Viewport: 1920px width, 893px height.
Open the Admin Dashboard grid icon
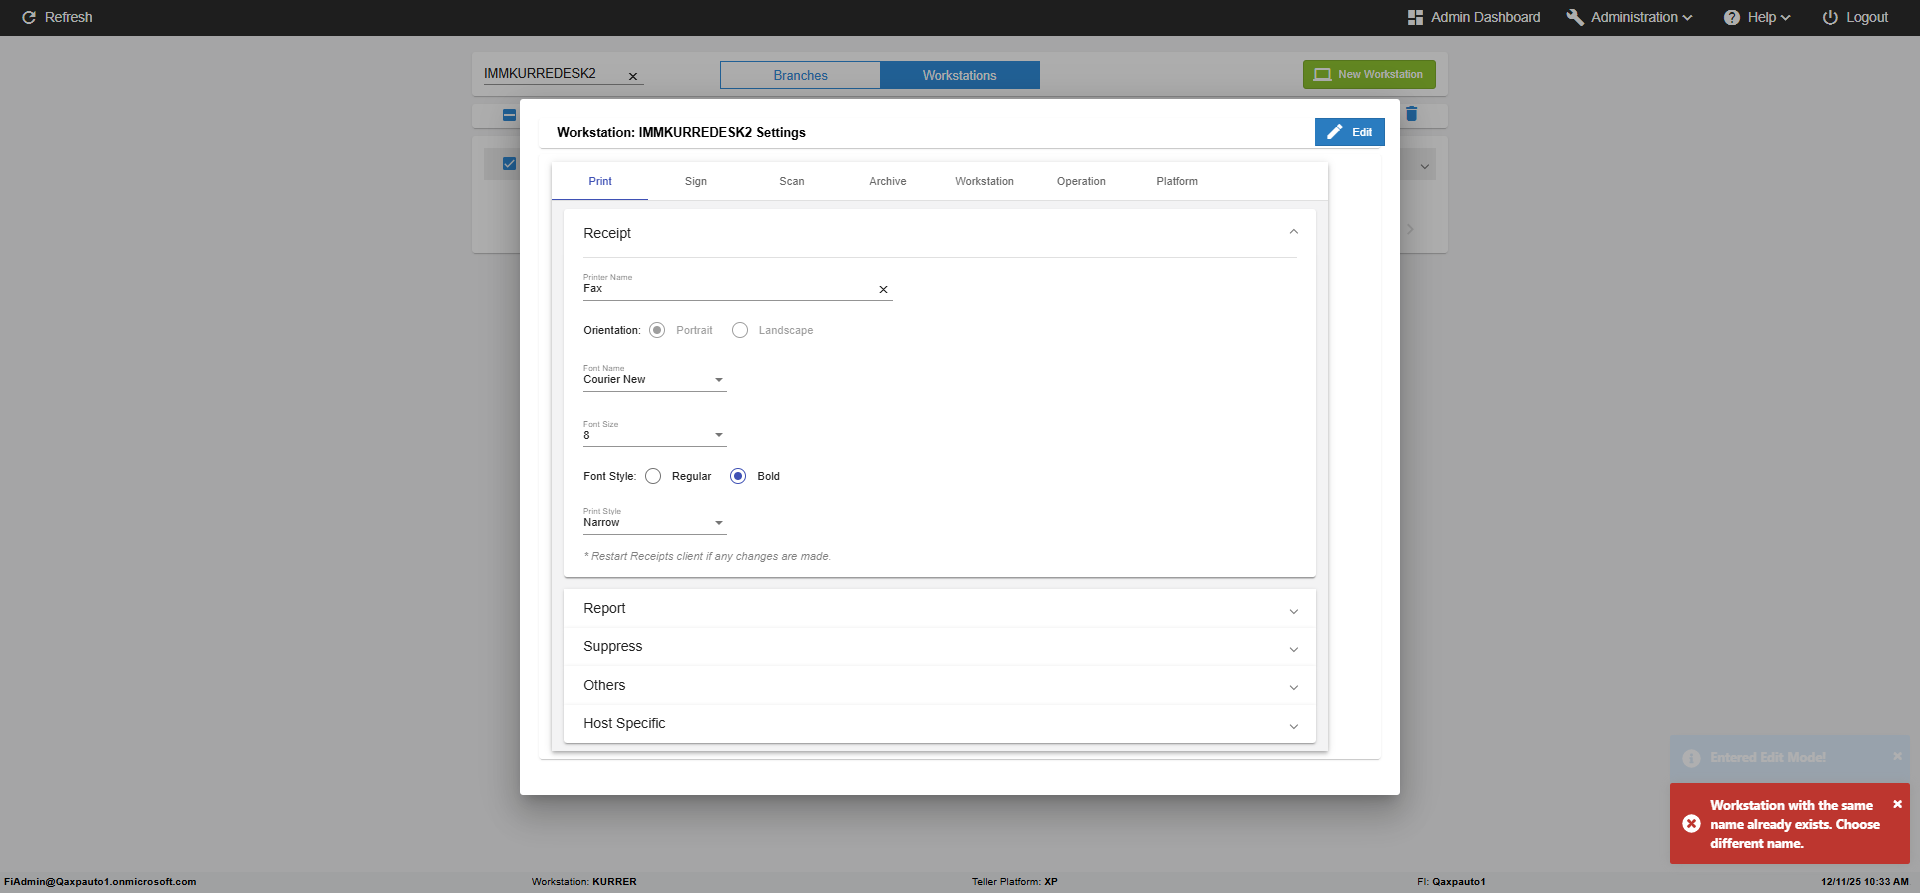pos(1415,17)
